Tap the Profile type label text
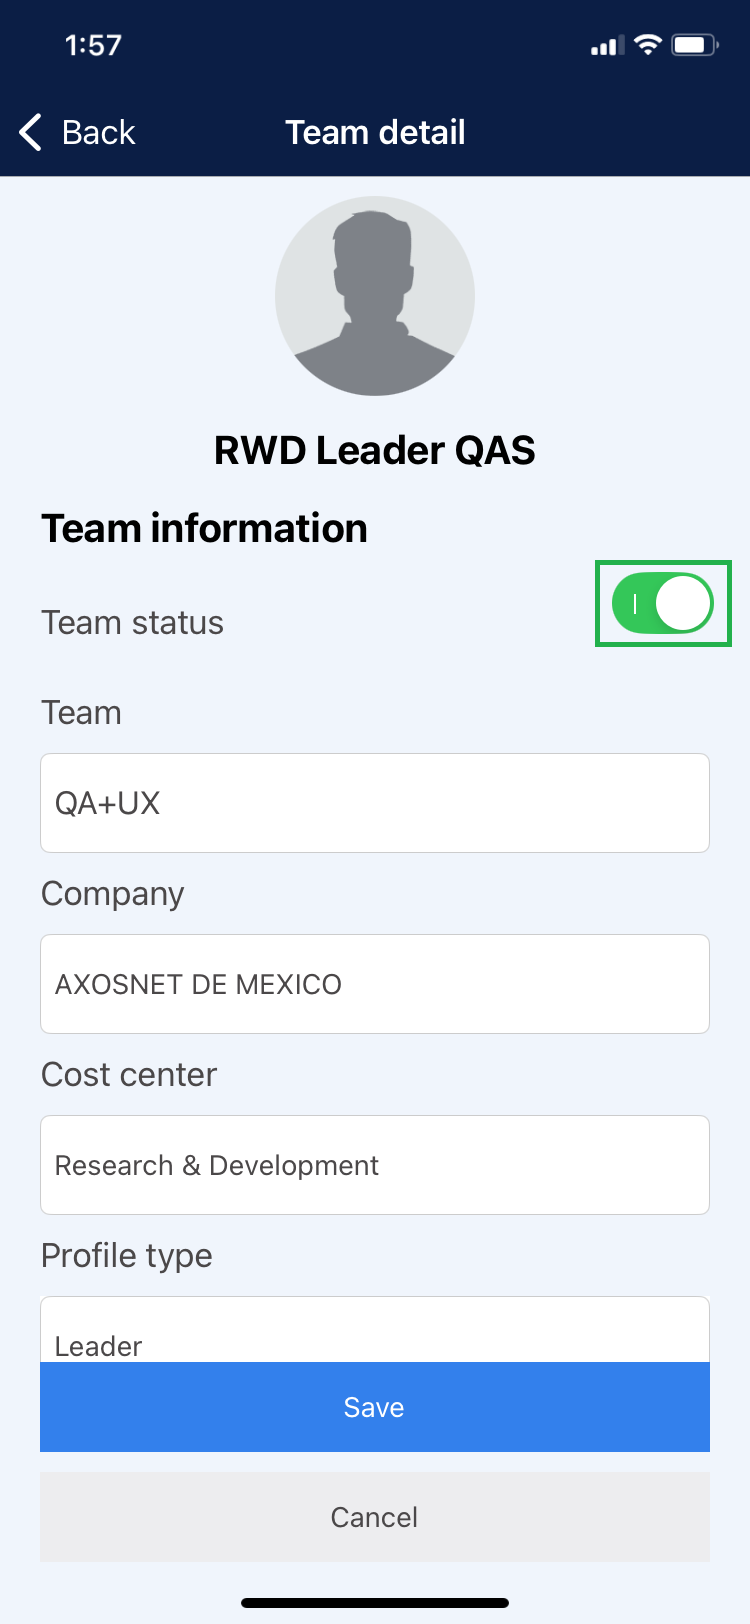Viewport: 750px width, 1624px height. pyautogui.click(x=127, y=1255)
